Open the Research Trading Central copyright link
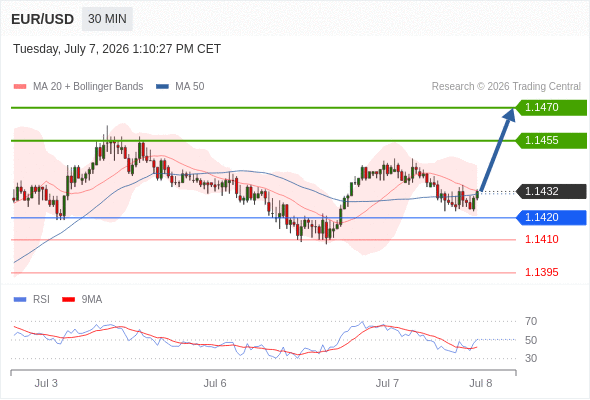 point(506,87)
